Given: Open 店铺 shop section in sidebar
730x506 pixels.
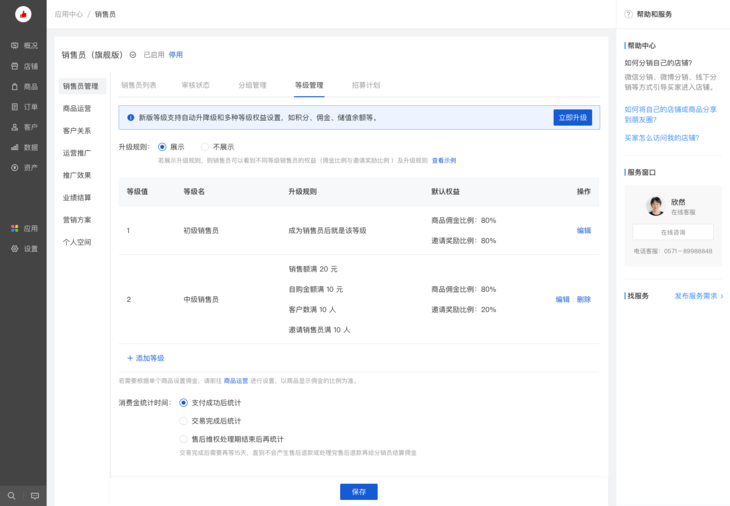Looking at the screenshot, I should [x=24, y=66].
